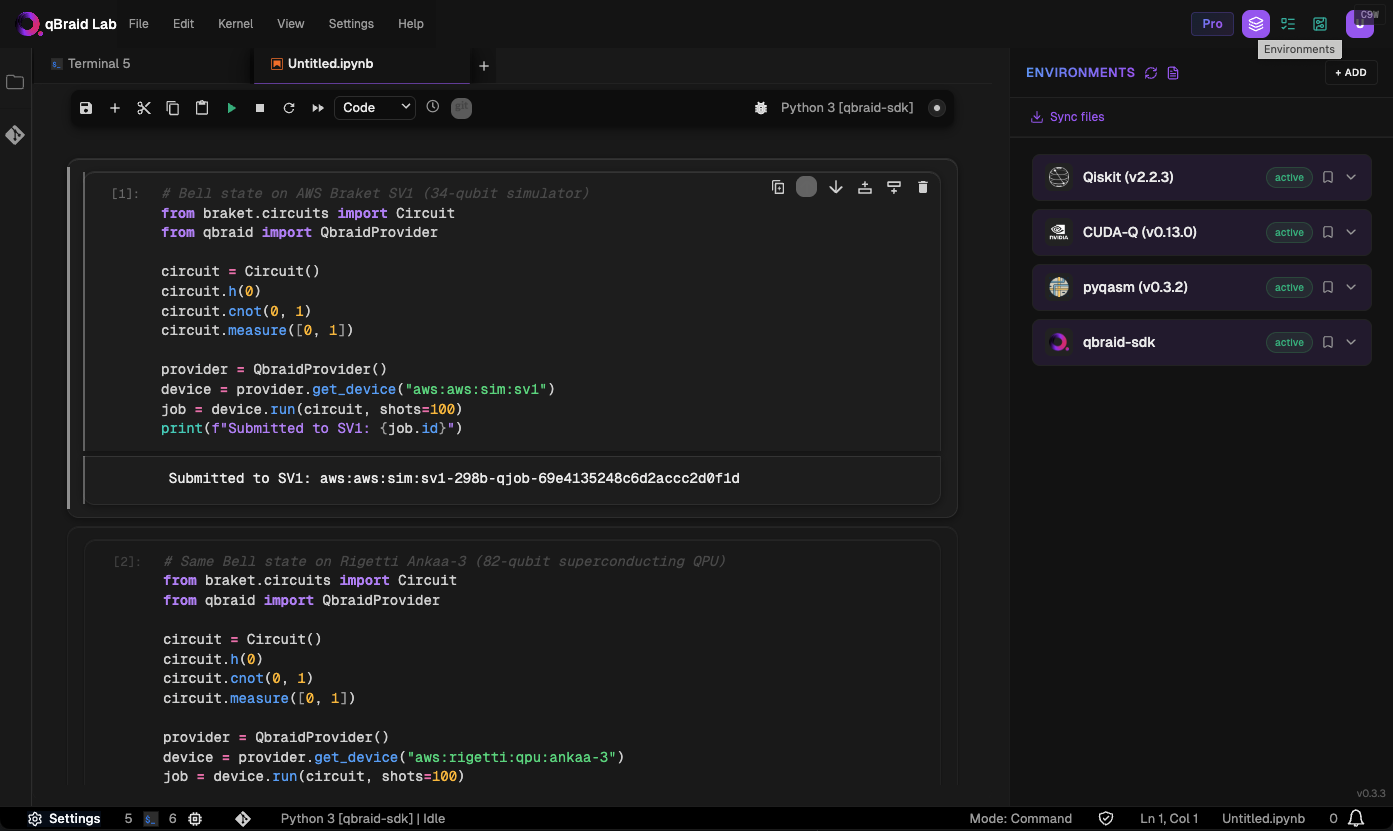Image resolution: width=1393 pixels, height=831 pixels.
Task: Click the active badge on pyqasm environment
Action: [x=1289, y=287]
